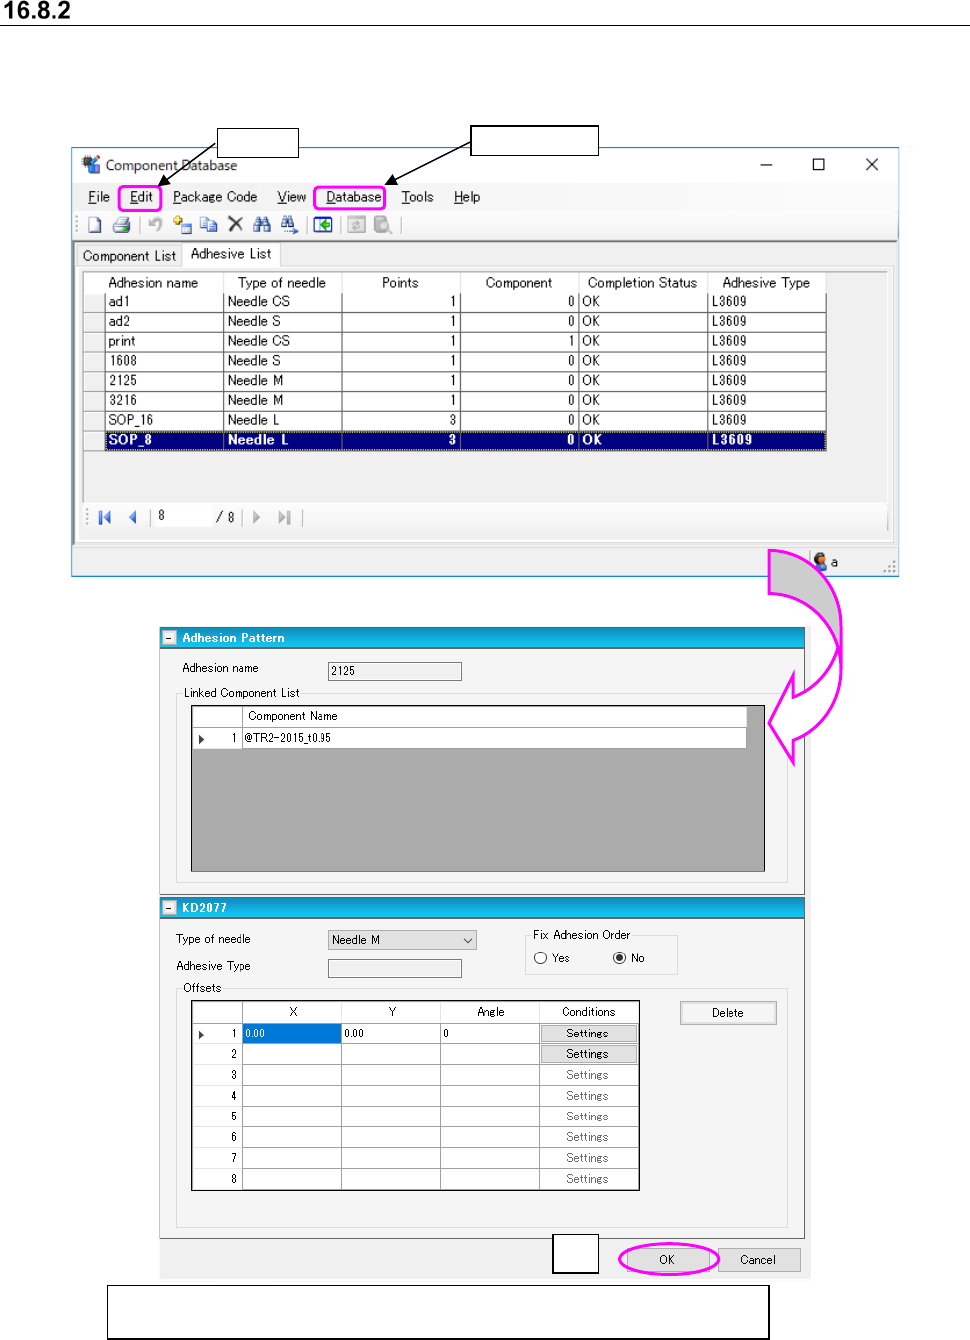This screenshot has width=970, height=1340.
Task: Click the greyed database search toolbar icon
Action: (x=383, y=225)
